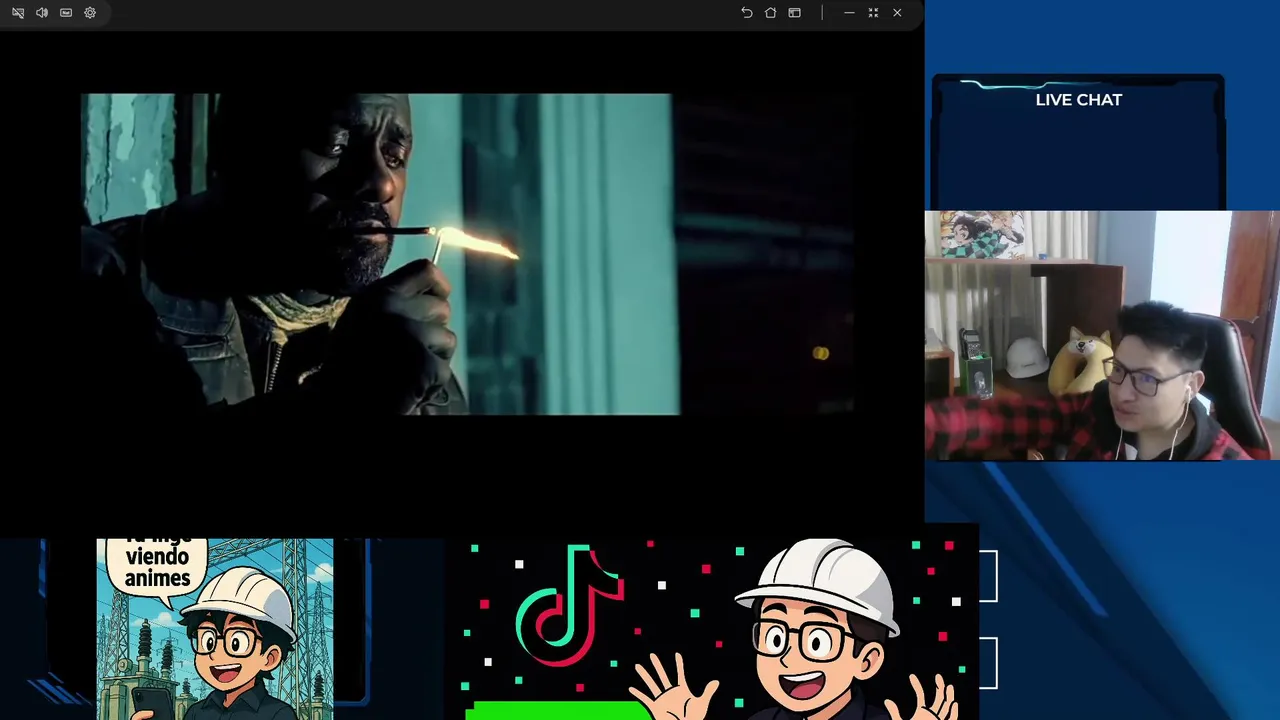Open the keyboard icon in top toolbar

(66, 13)
